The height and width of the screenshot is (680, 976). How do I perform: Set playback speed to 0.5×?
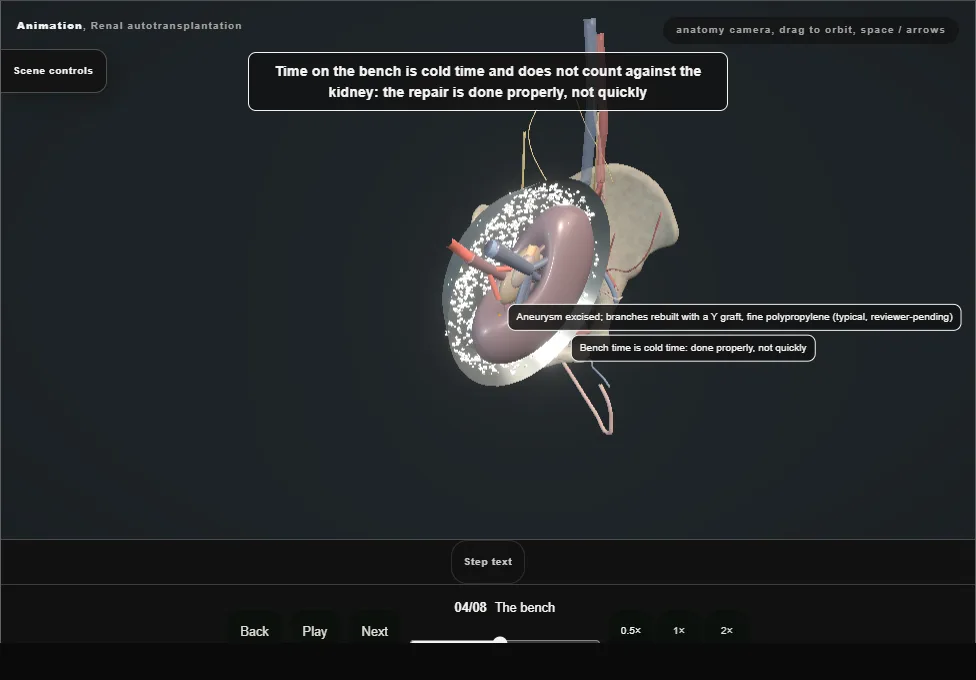(631, 630)
